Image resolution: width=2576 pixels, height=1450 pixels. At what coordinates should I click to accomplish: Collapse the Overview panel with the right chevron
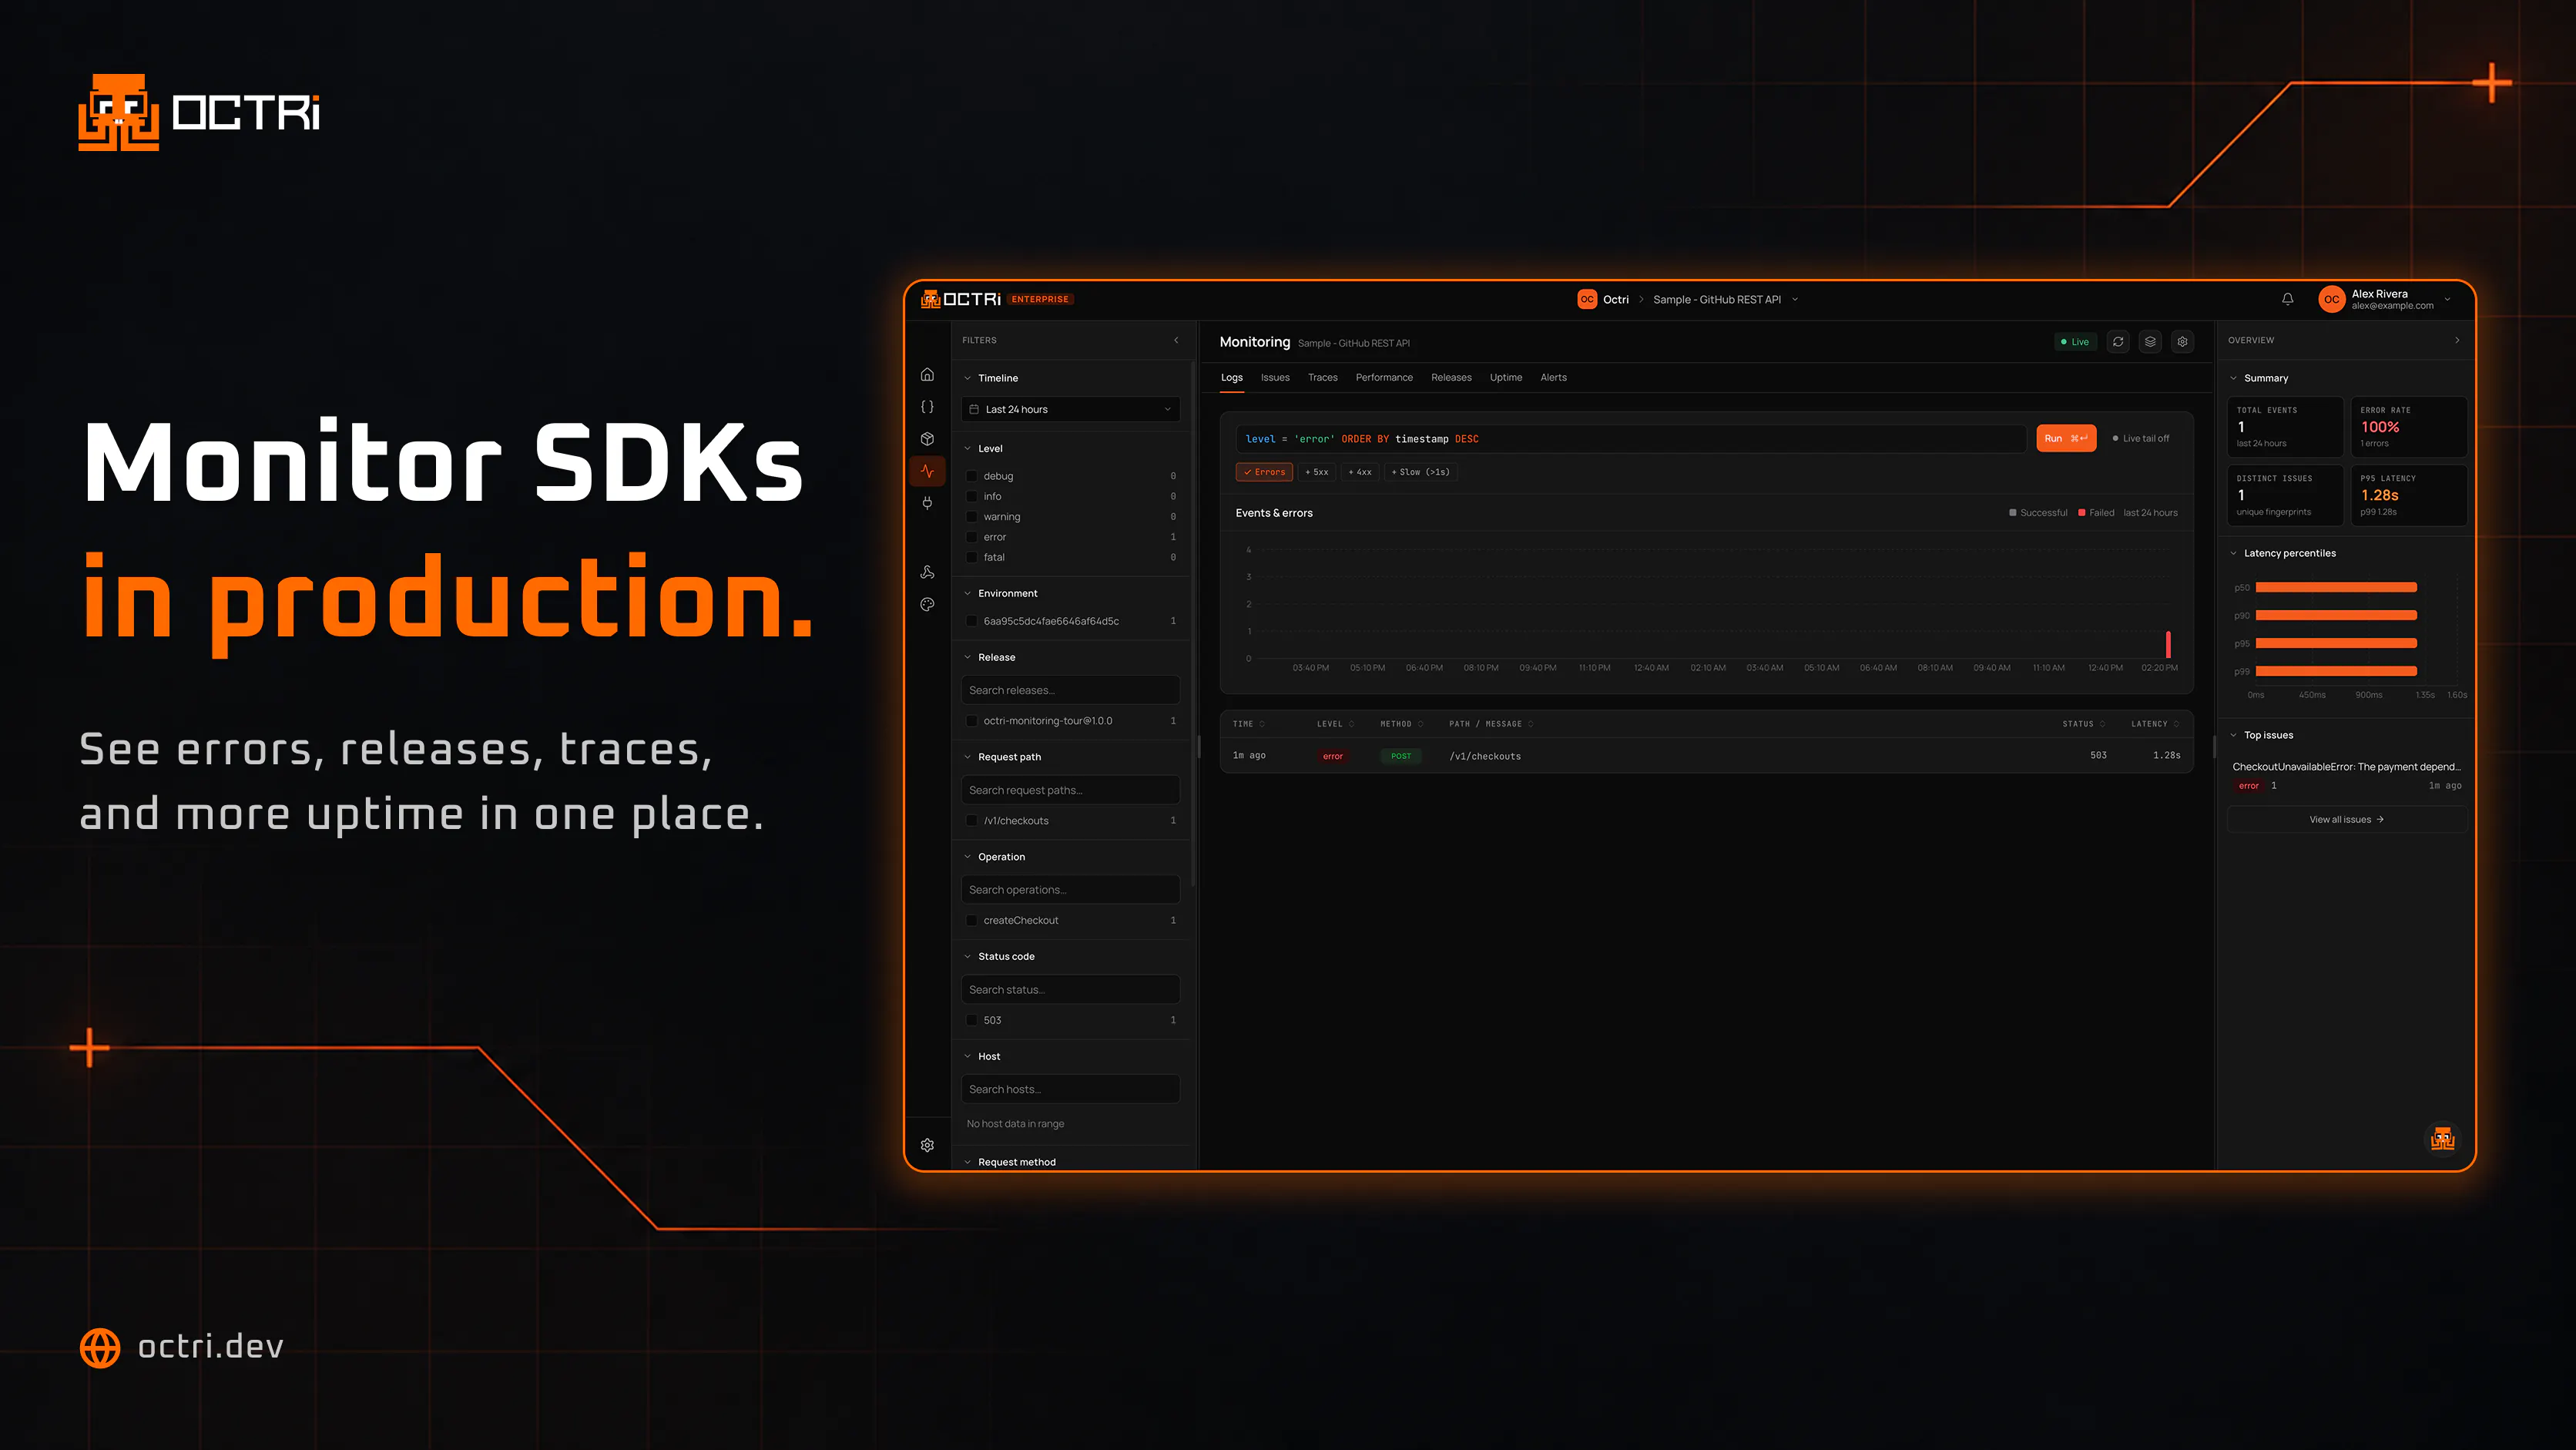[2457, 340]
